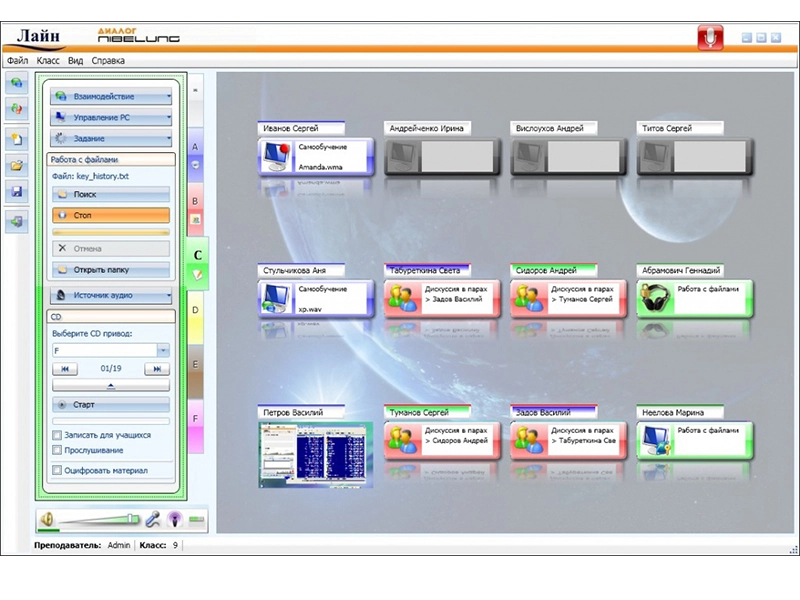800x600 pixels.
Task: Click the new document icon in left sidebar
Action: (17, 138)
